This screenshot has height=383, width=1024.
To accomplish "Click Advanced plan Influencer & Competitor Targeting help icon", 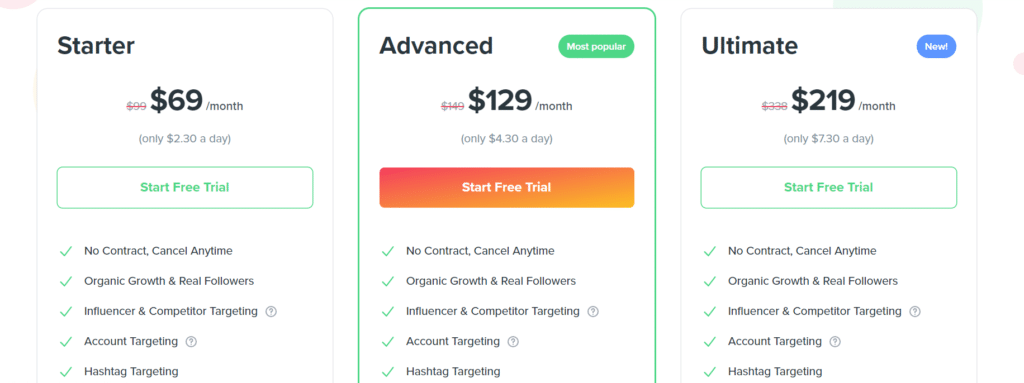I will pyautogui.click(x=593, y=312).
